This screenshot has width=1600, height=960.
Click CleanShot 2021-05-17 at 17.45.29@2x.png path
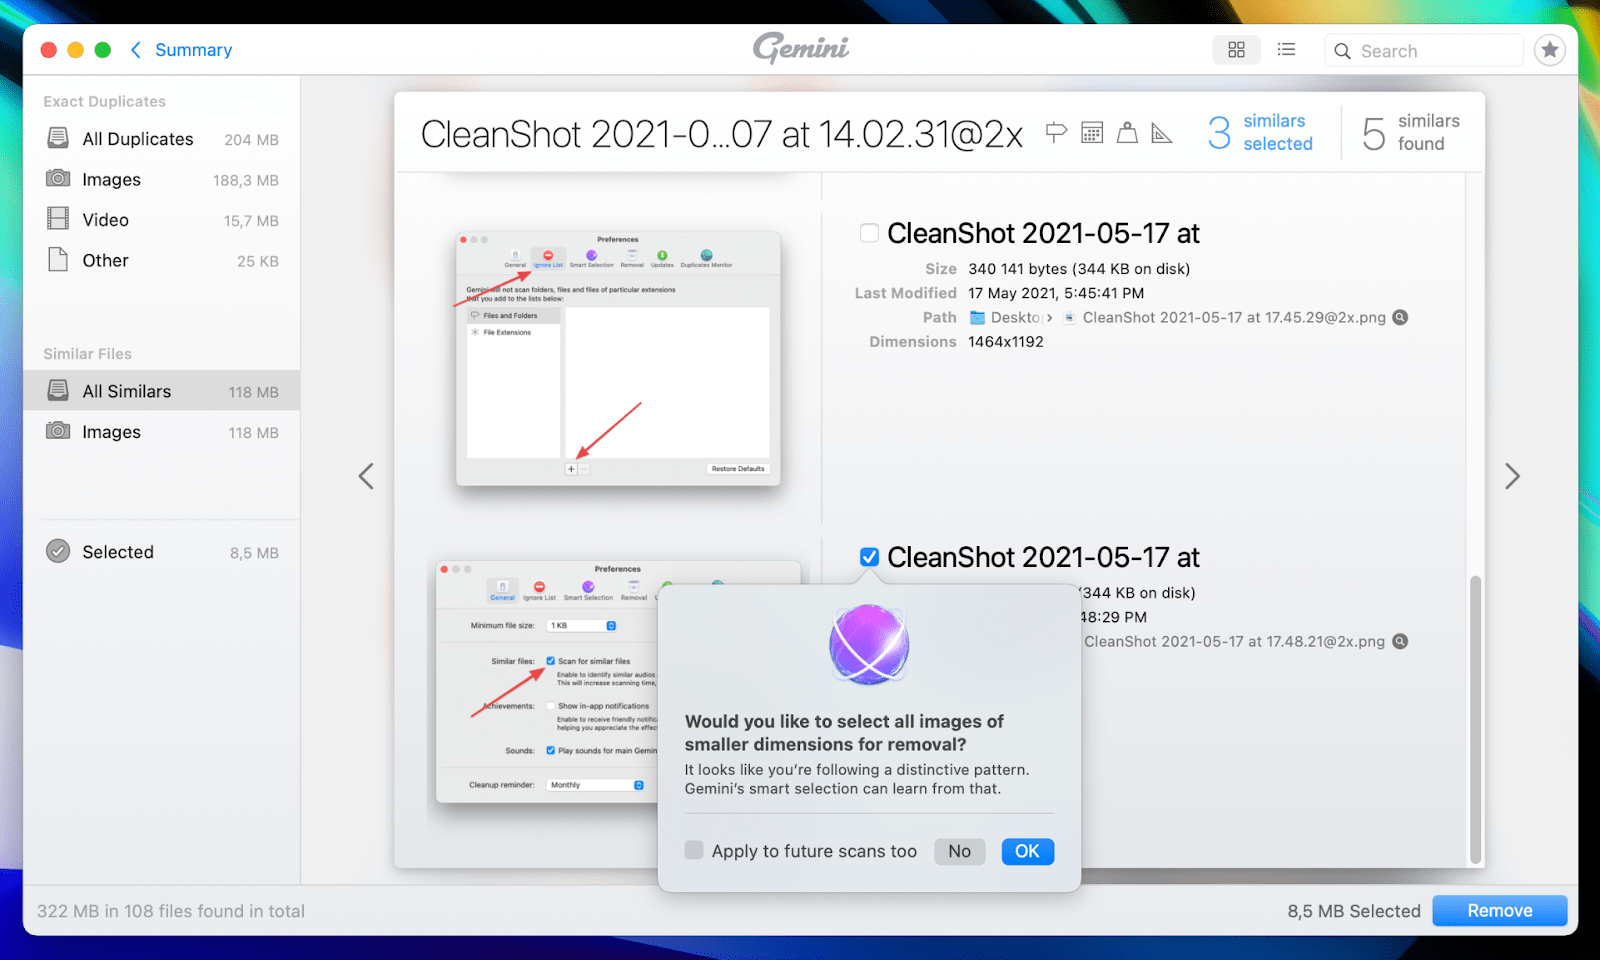click(1234, 318)
